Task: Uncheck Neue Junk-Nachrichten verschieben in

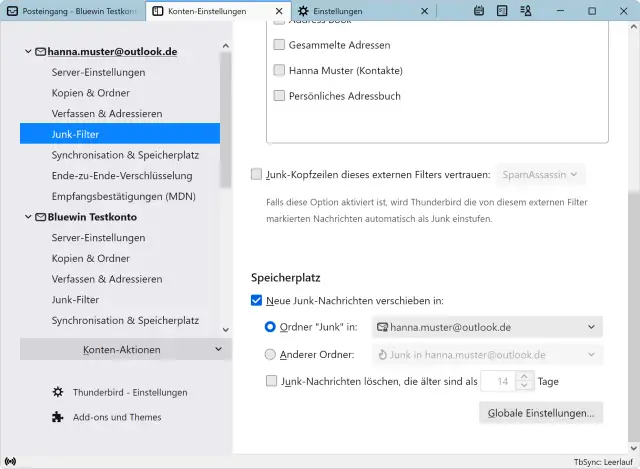Action: point(256,300)
